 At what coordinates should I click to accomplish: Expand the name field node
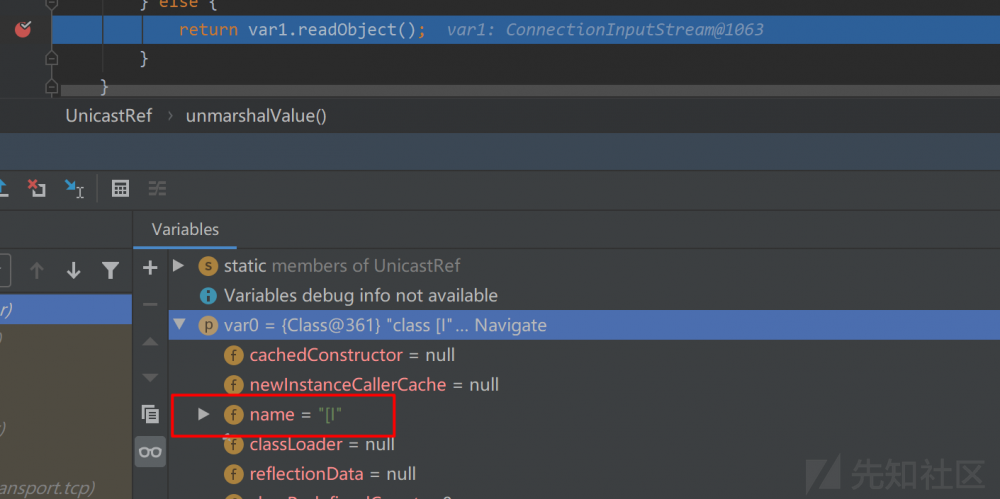(x=204, y=414)
